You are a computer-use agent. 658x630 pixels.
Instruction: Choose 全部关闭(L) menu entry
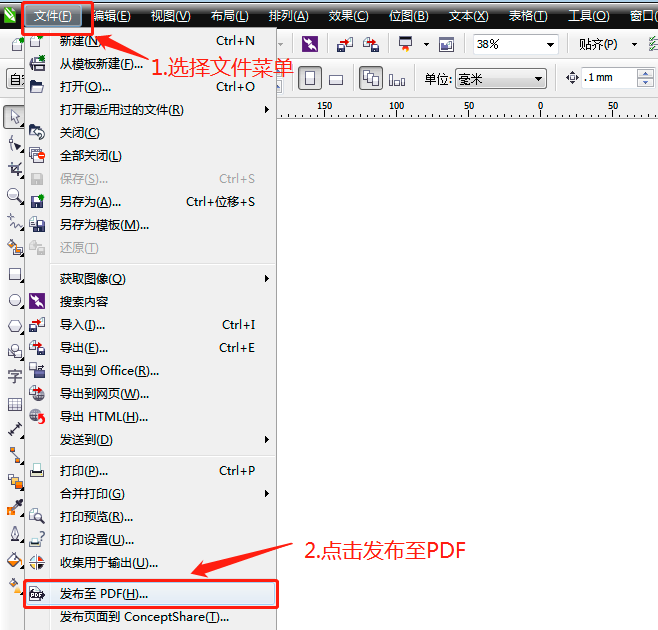(151, 156)
